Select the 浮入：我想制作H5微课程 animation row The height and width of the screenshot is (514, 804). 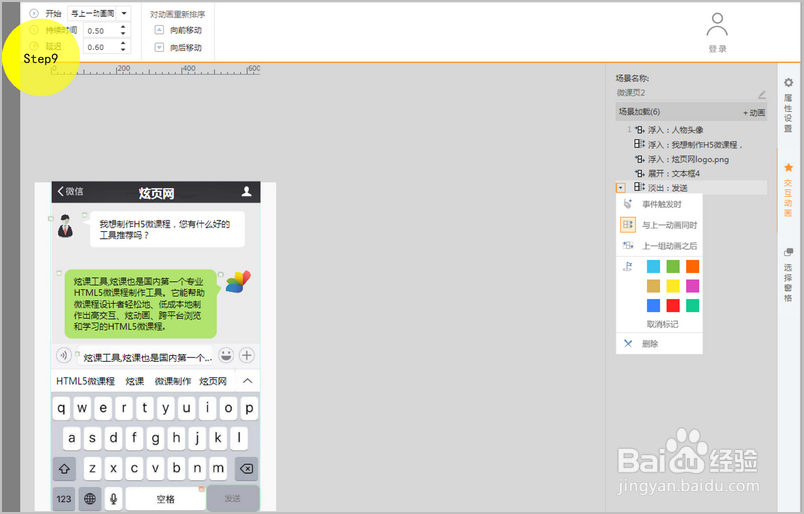tap(691, 145)
